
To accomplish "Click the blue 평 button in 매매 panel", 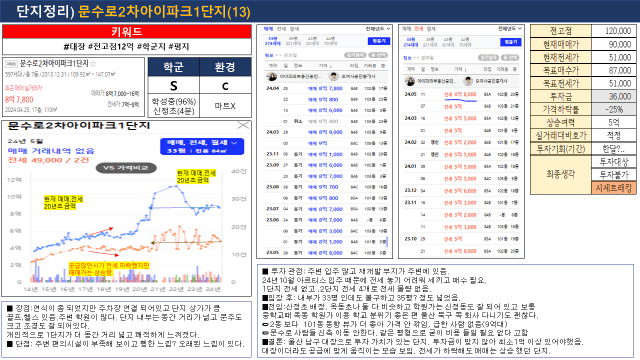I will point(379,41).
